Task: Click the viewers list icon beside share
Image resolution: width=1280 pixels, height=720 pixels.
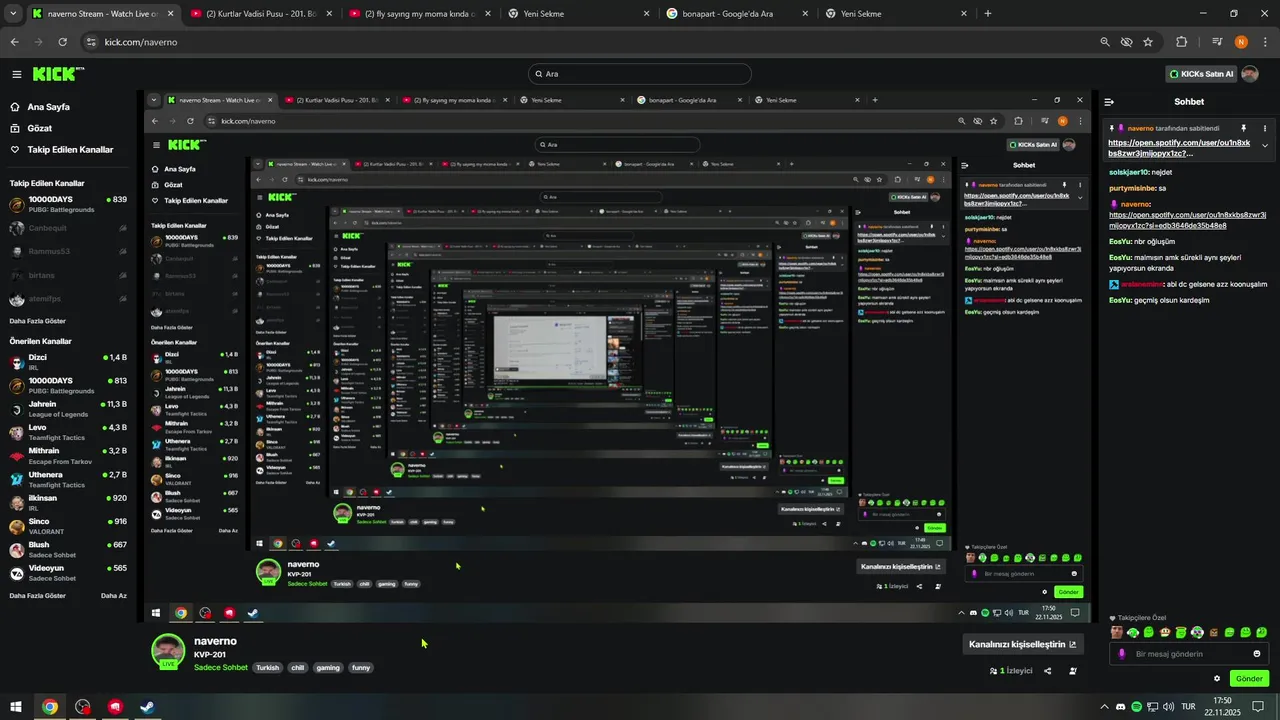Action: click(1072, 671)
